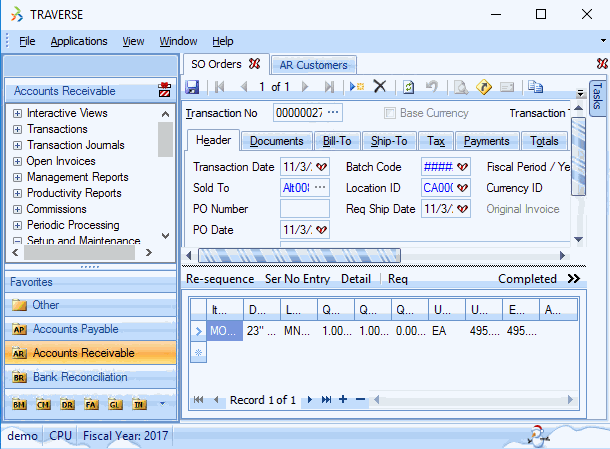The image size is (610, 449).
Task: Click the green refresh icon
Action: 408,87
